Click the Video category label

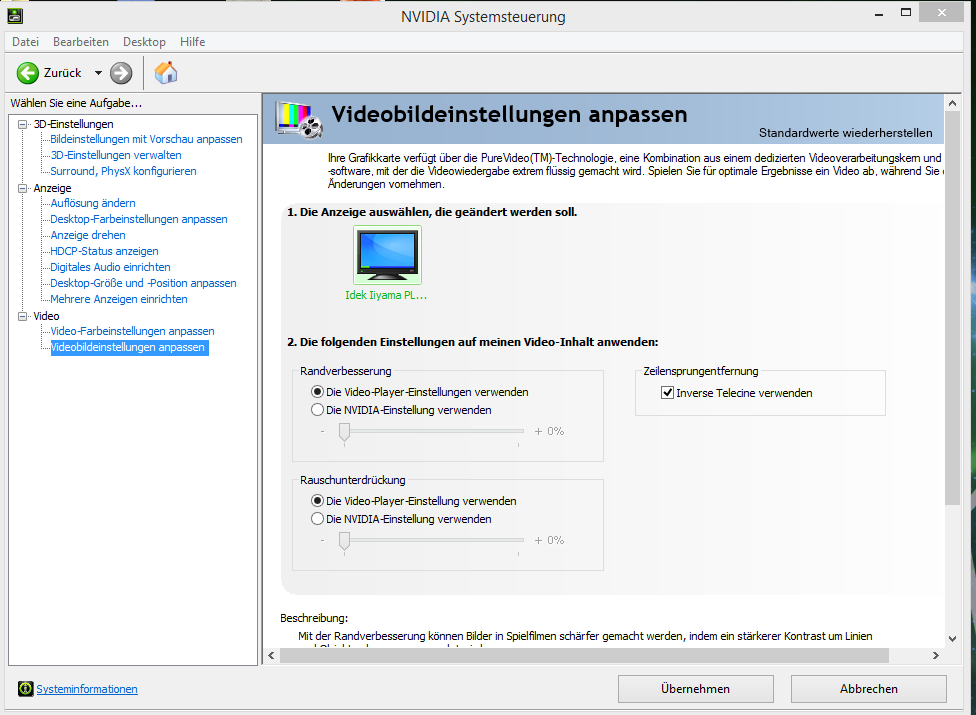coord(46,316)
